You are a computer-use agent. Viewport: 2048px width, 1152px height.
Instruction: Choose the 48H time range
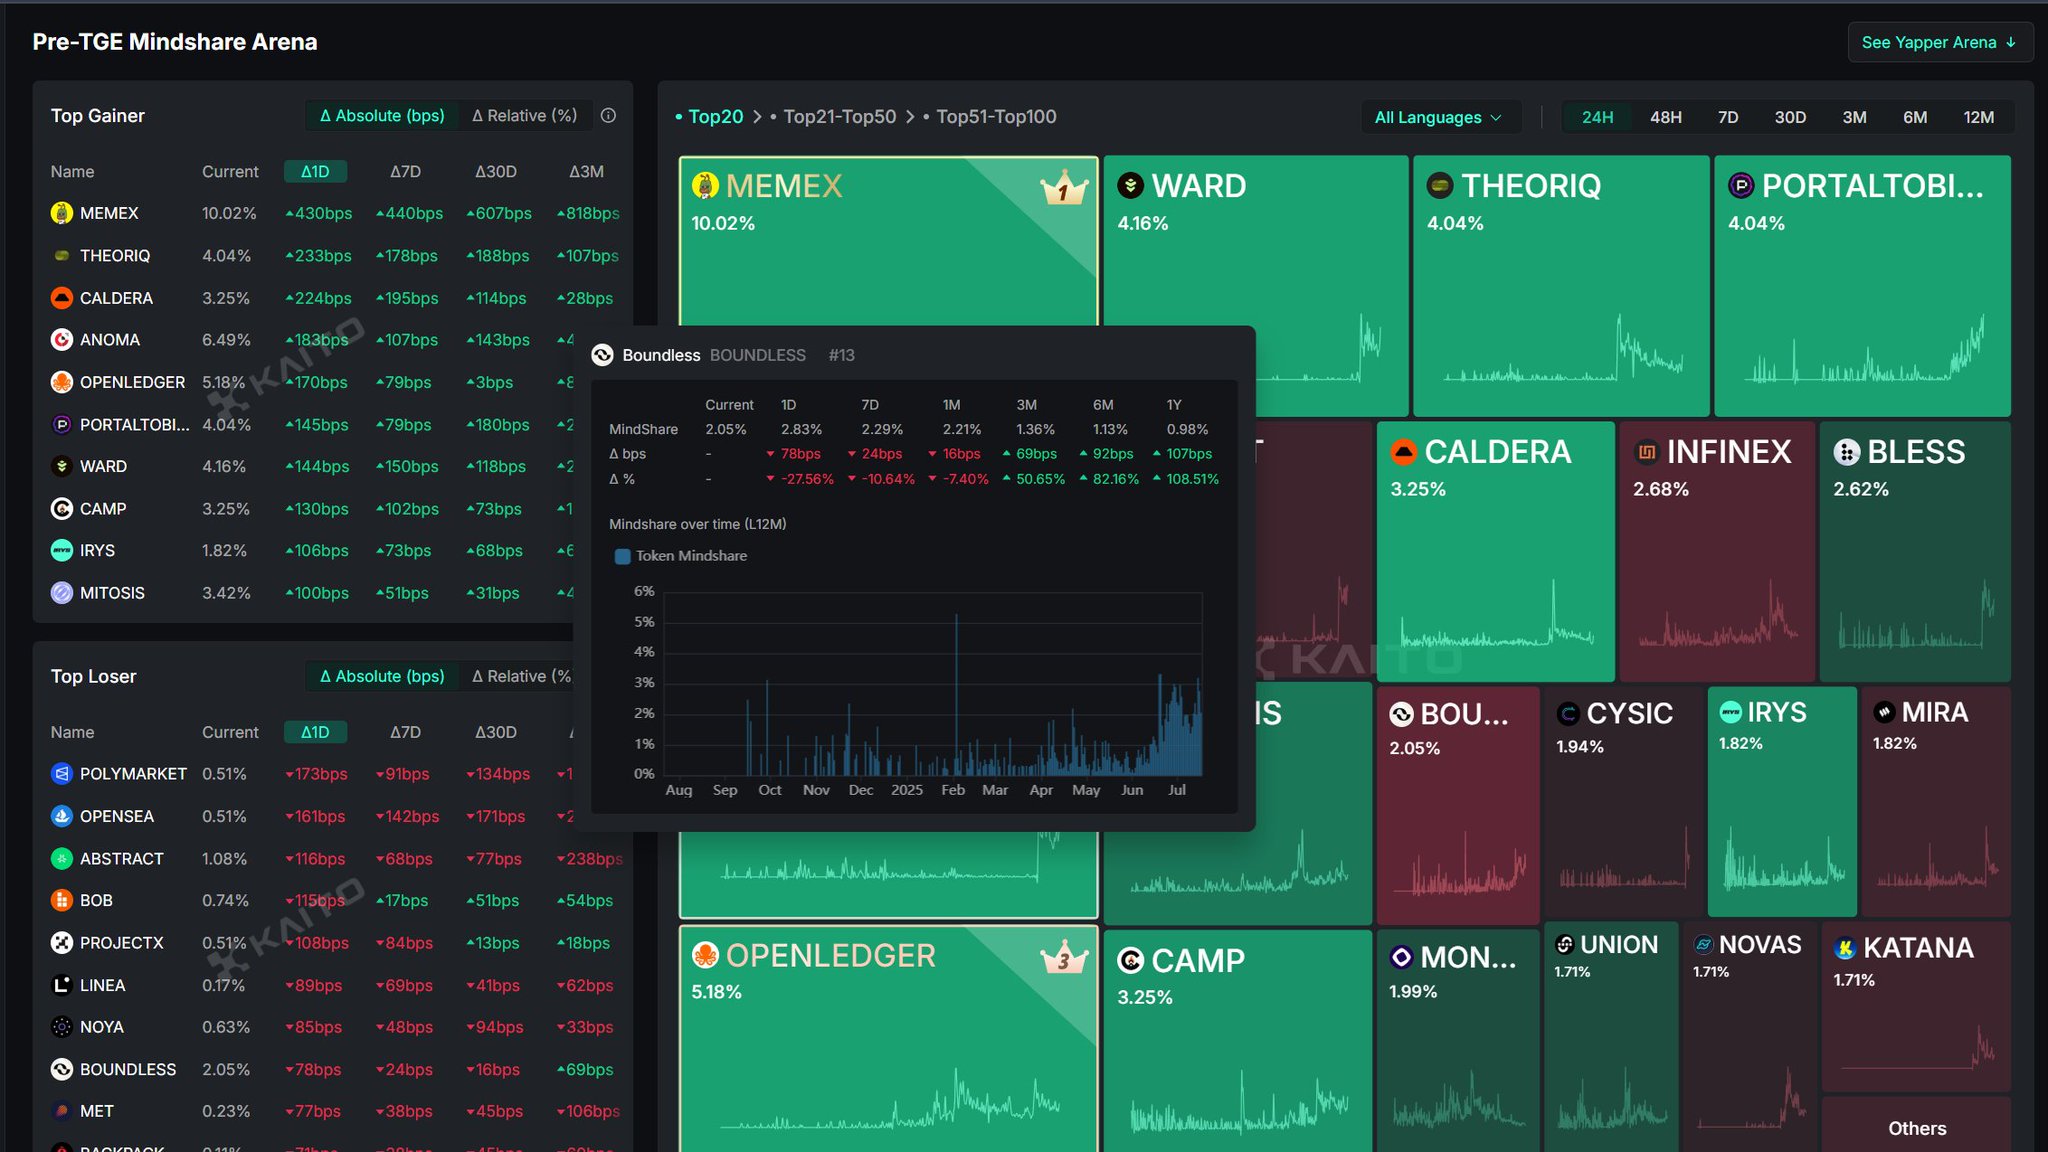pos(1665,117)
